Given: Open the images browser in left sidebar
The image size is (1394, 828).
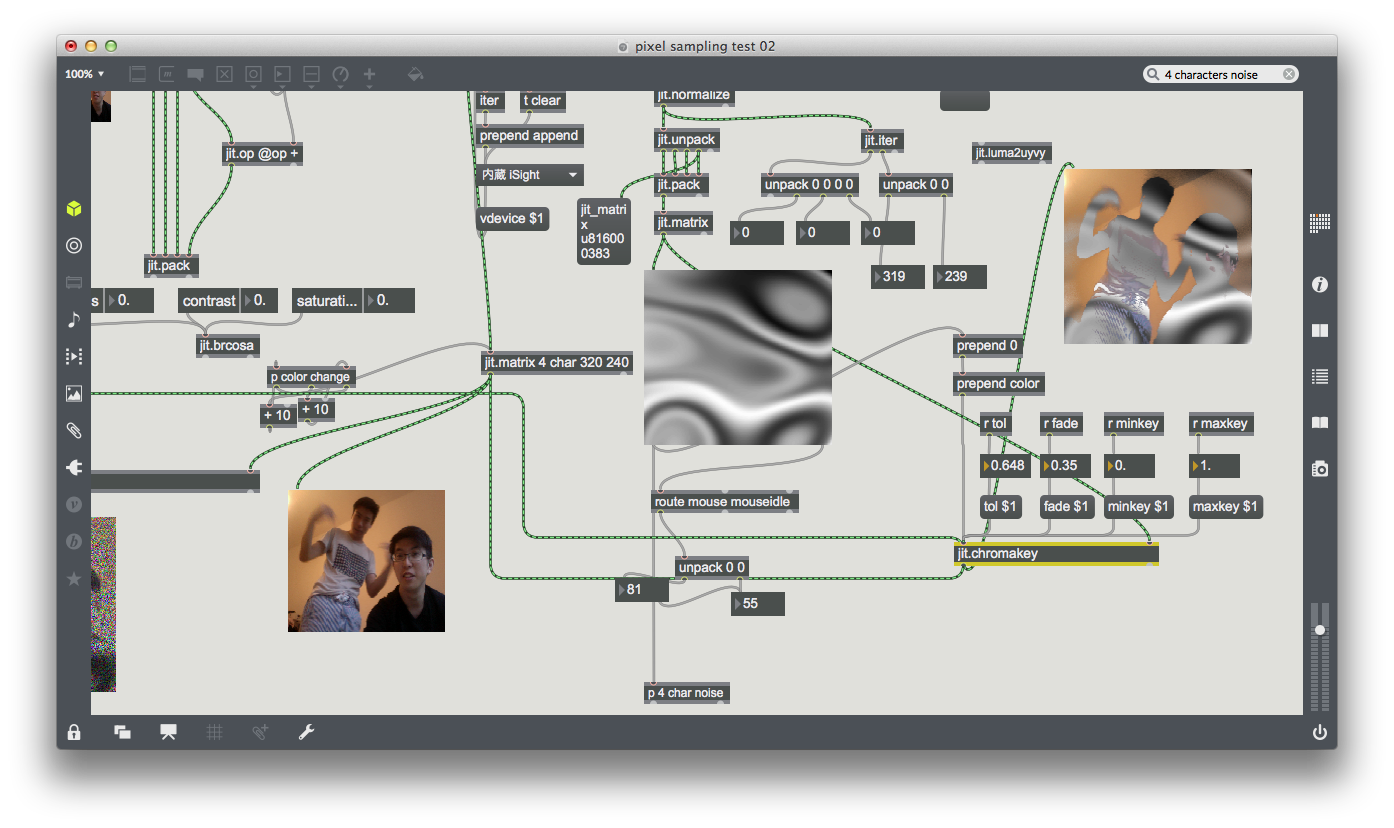Looking at the screenshot, I should (74, 394).
